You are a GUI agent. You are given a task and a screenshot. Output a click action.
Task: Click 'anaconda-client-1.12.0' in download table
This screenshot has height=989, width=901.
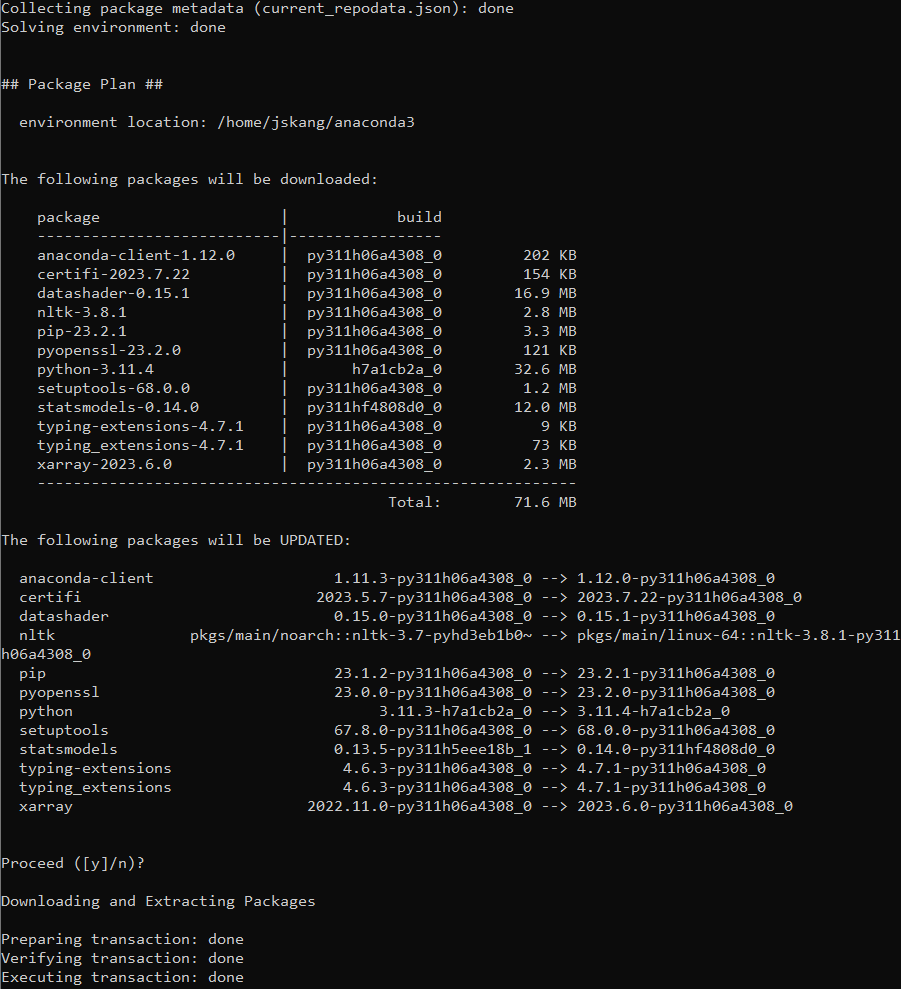click(x=136, y=255)
